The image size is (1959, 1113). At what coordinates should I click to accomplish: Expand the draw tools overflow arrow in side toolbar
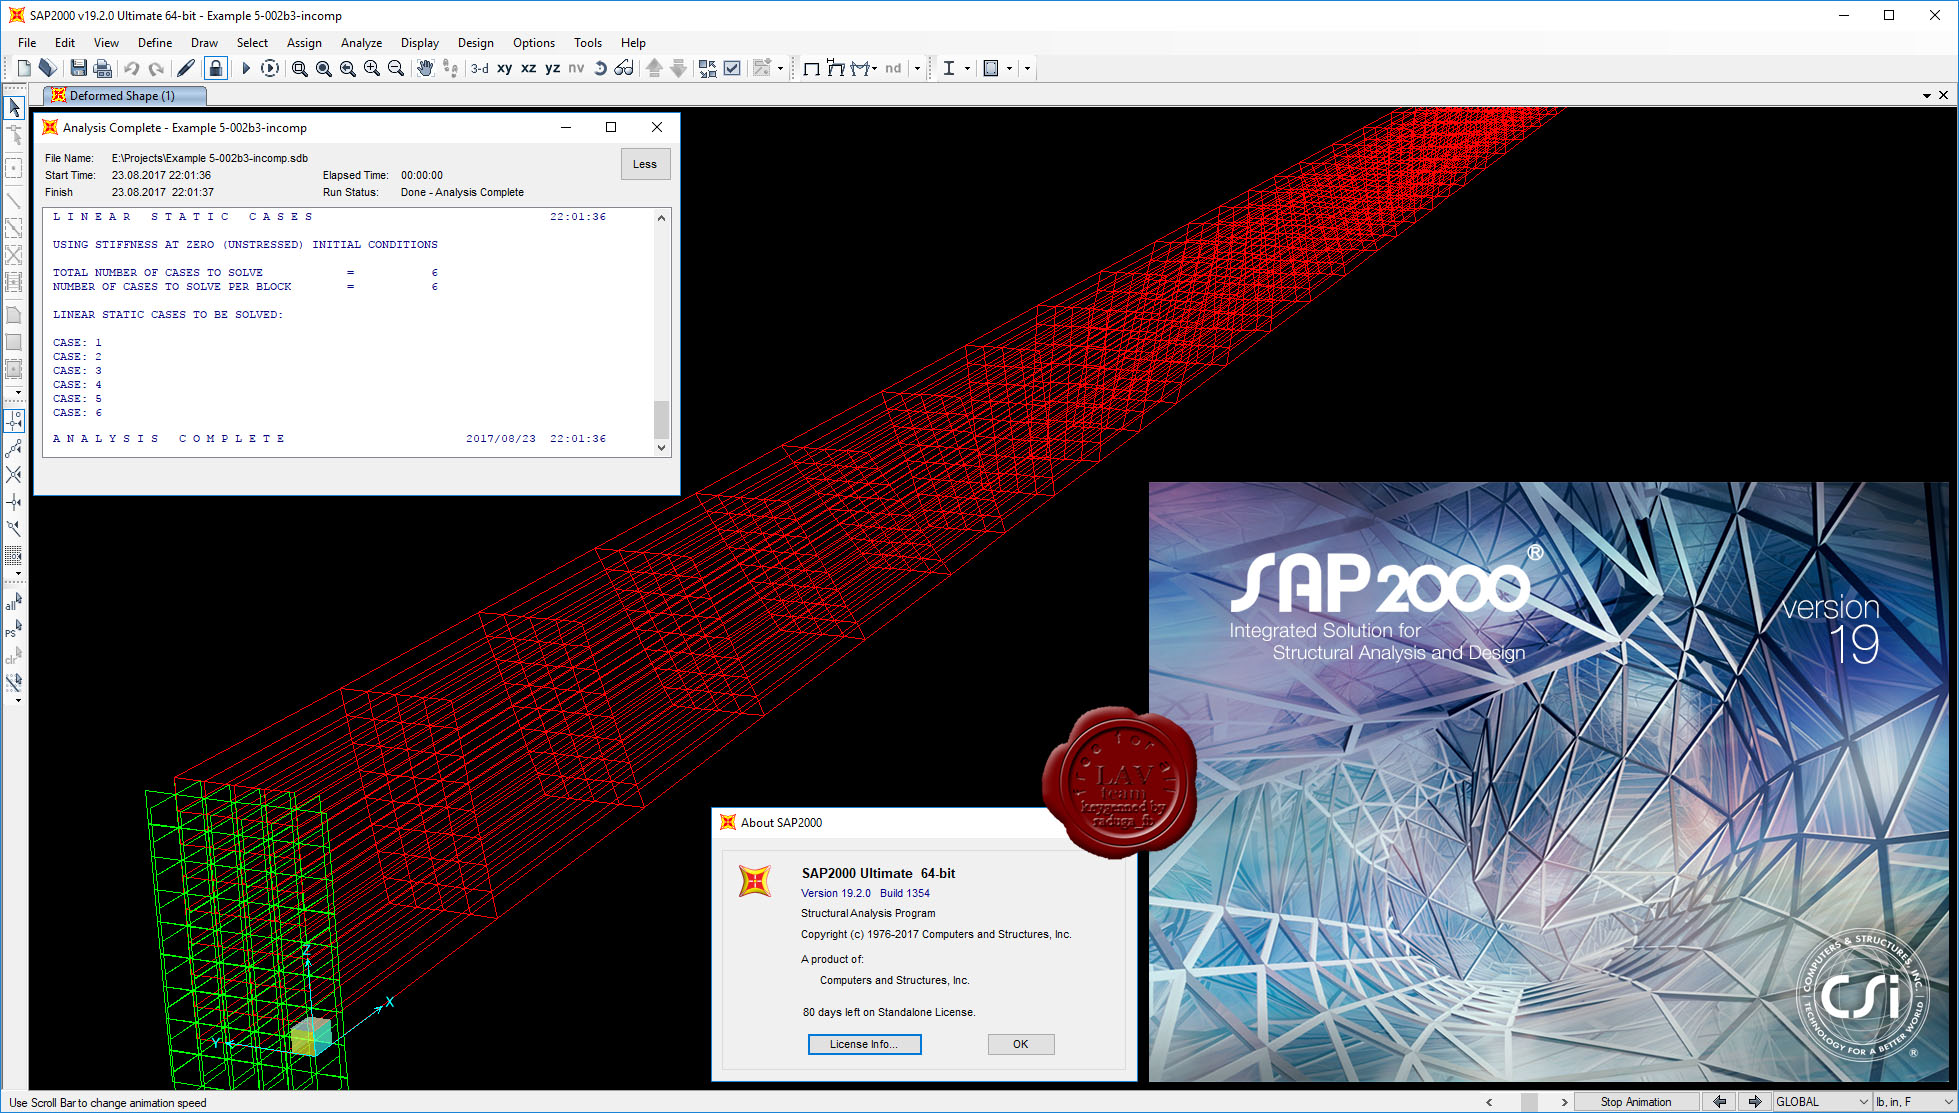(18, 393)
